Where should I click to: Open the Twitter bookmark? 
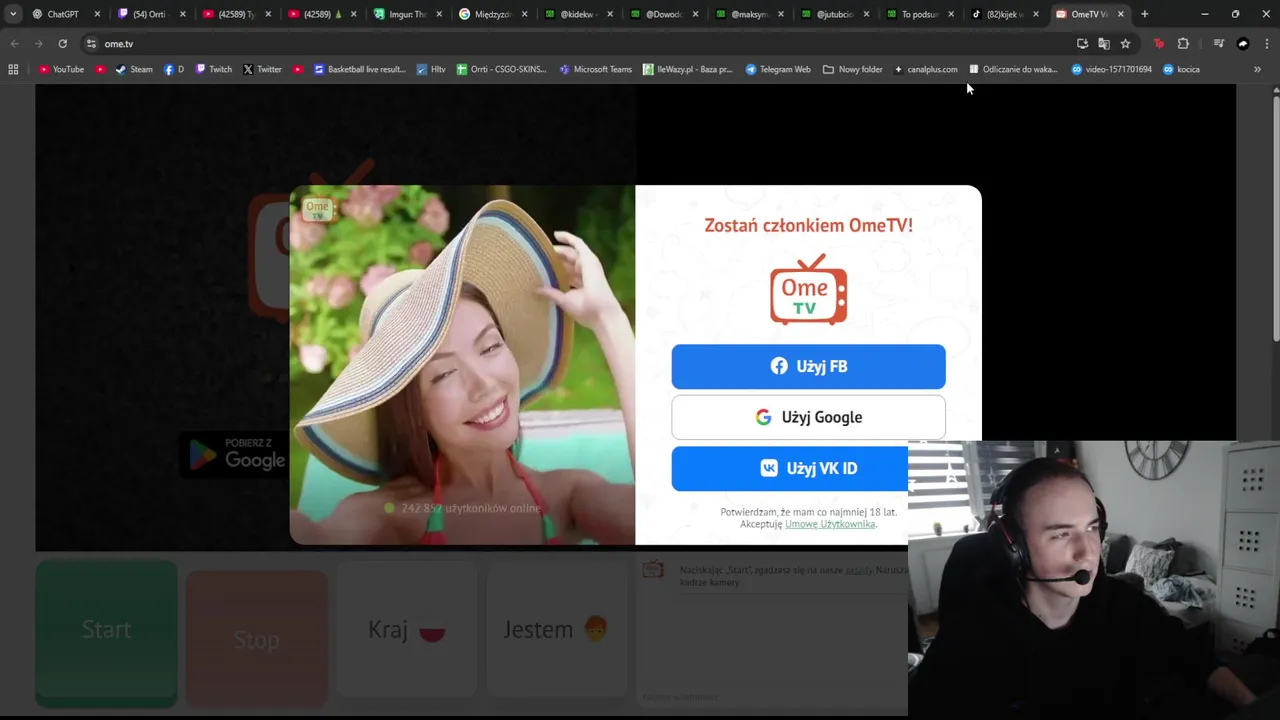point(263,69)
